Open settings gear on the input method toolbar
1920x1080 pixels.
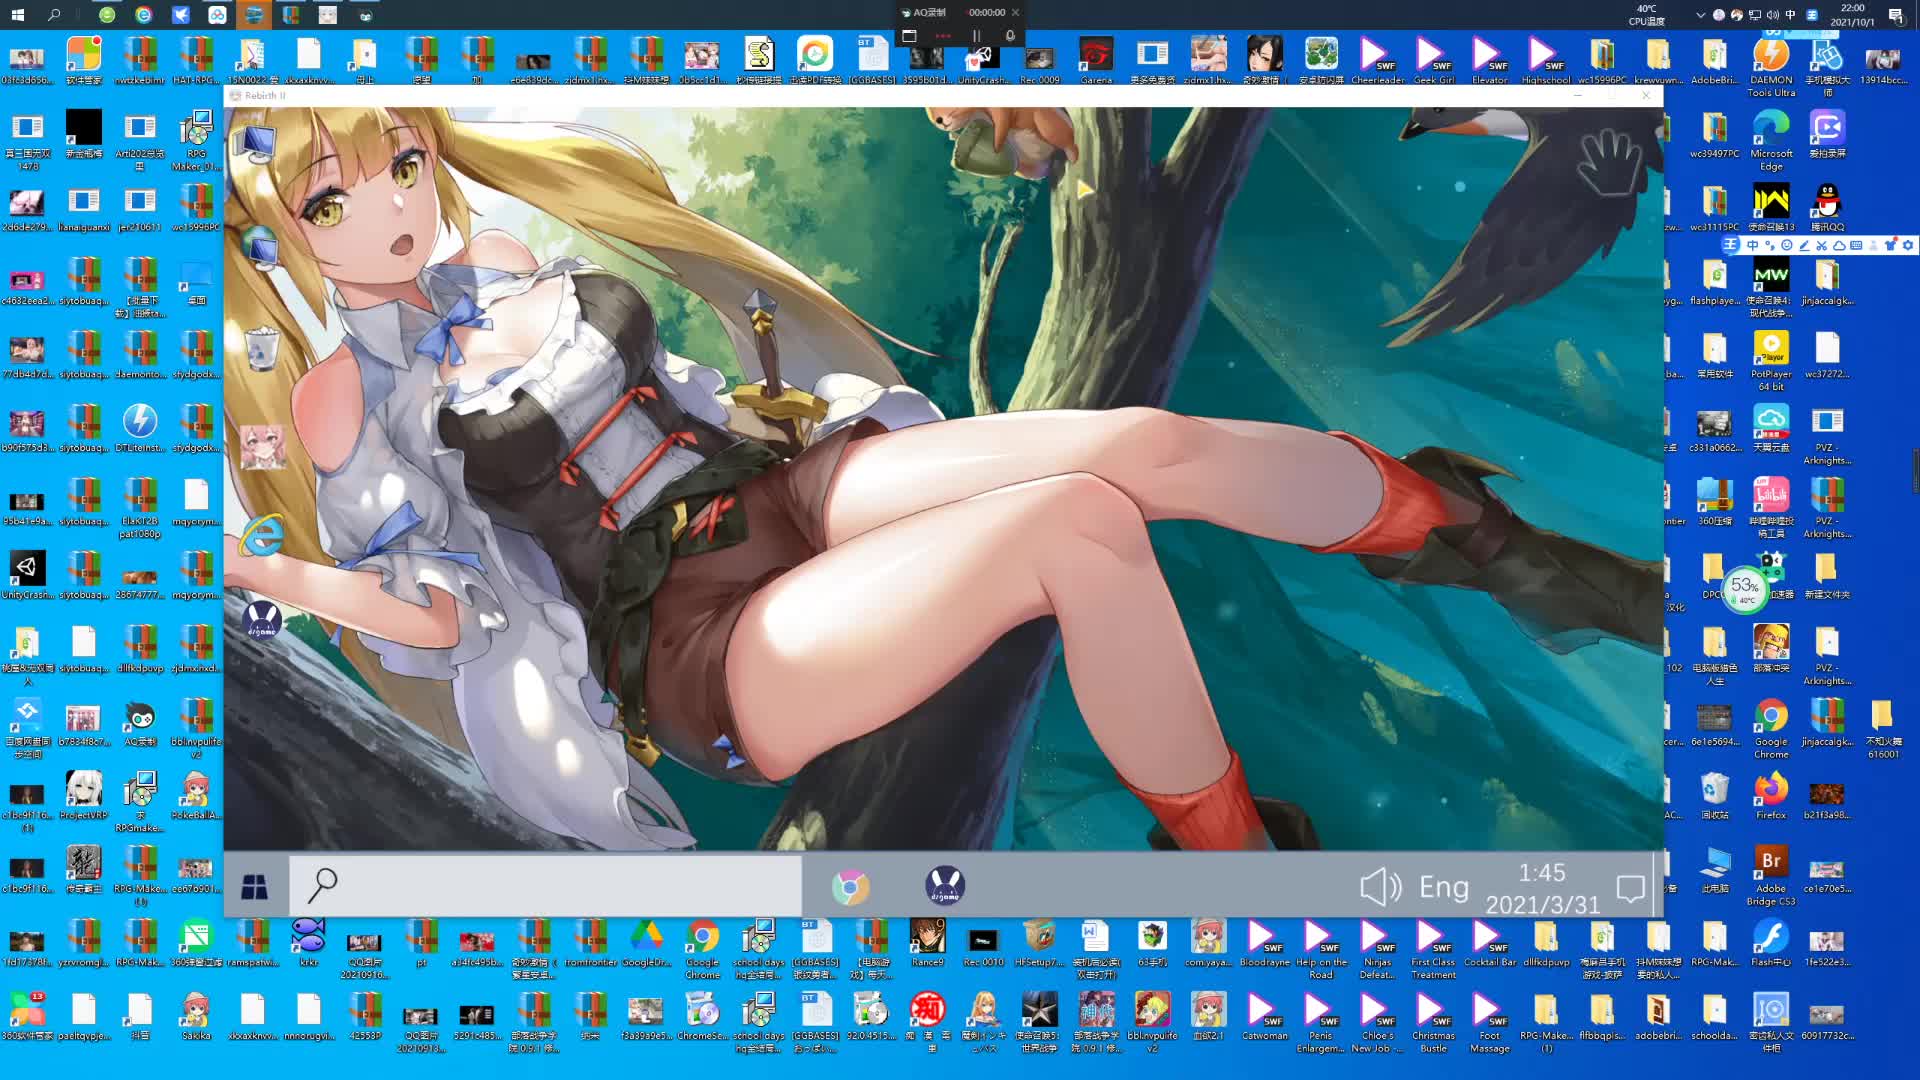coord(1908,245)
